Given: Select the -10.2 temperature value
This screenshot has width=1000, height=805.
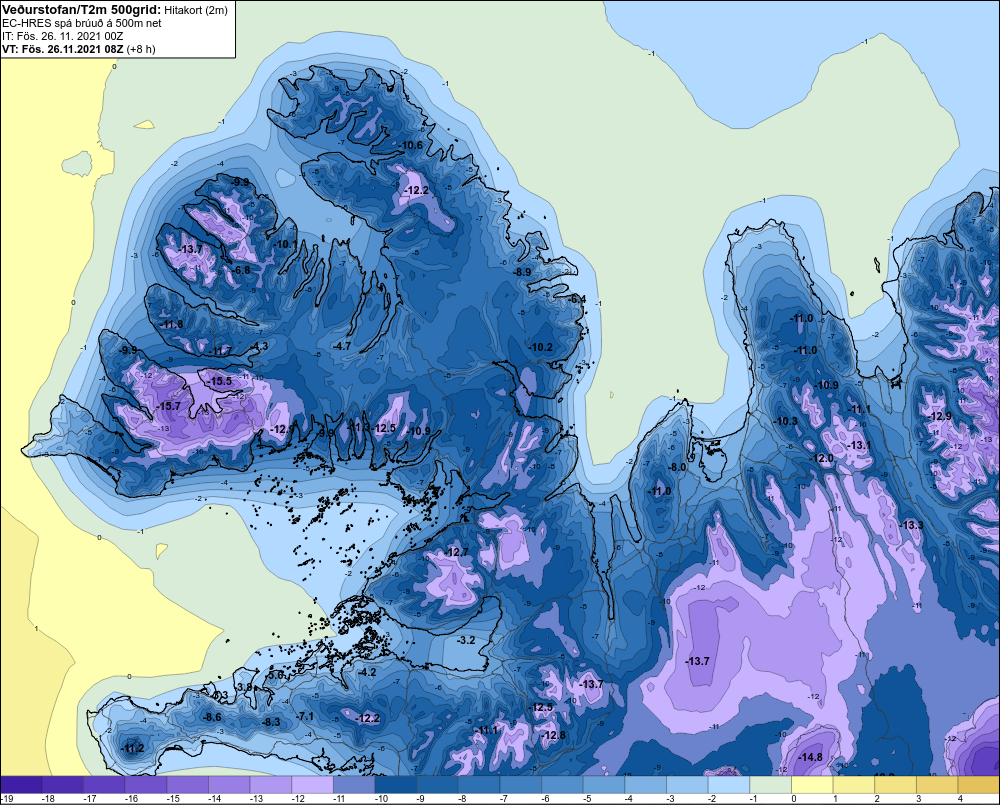Looking at the screenshot, I should click(541, 348).
